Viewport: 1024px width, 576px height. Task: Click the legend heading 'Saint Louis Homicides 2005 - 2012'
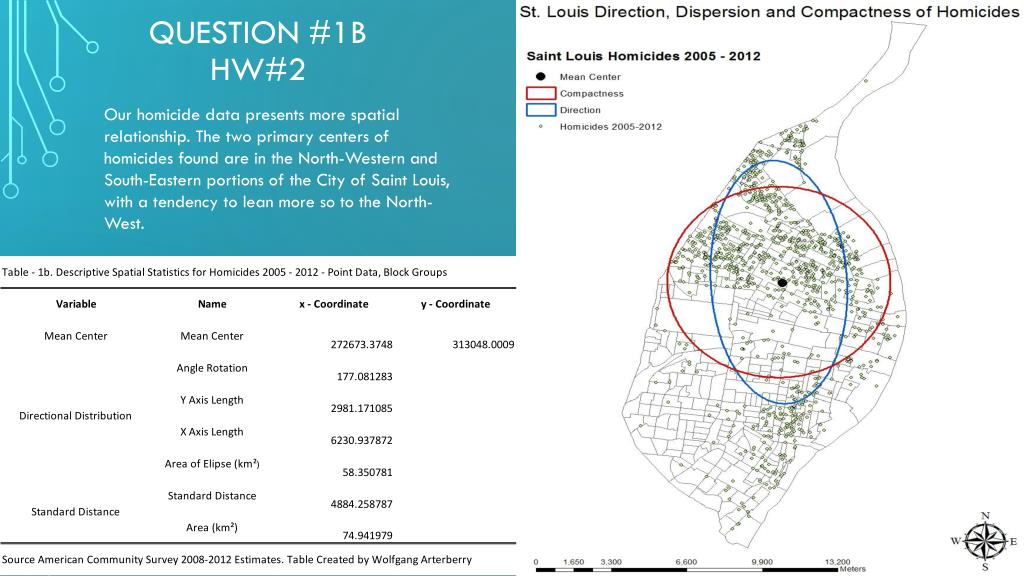pos(643,56)
